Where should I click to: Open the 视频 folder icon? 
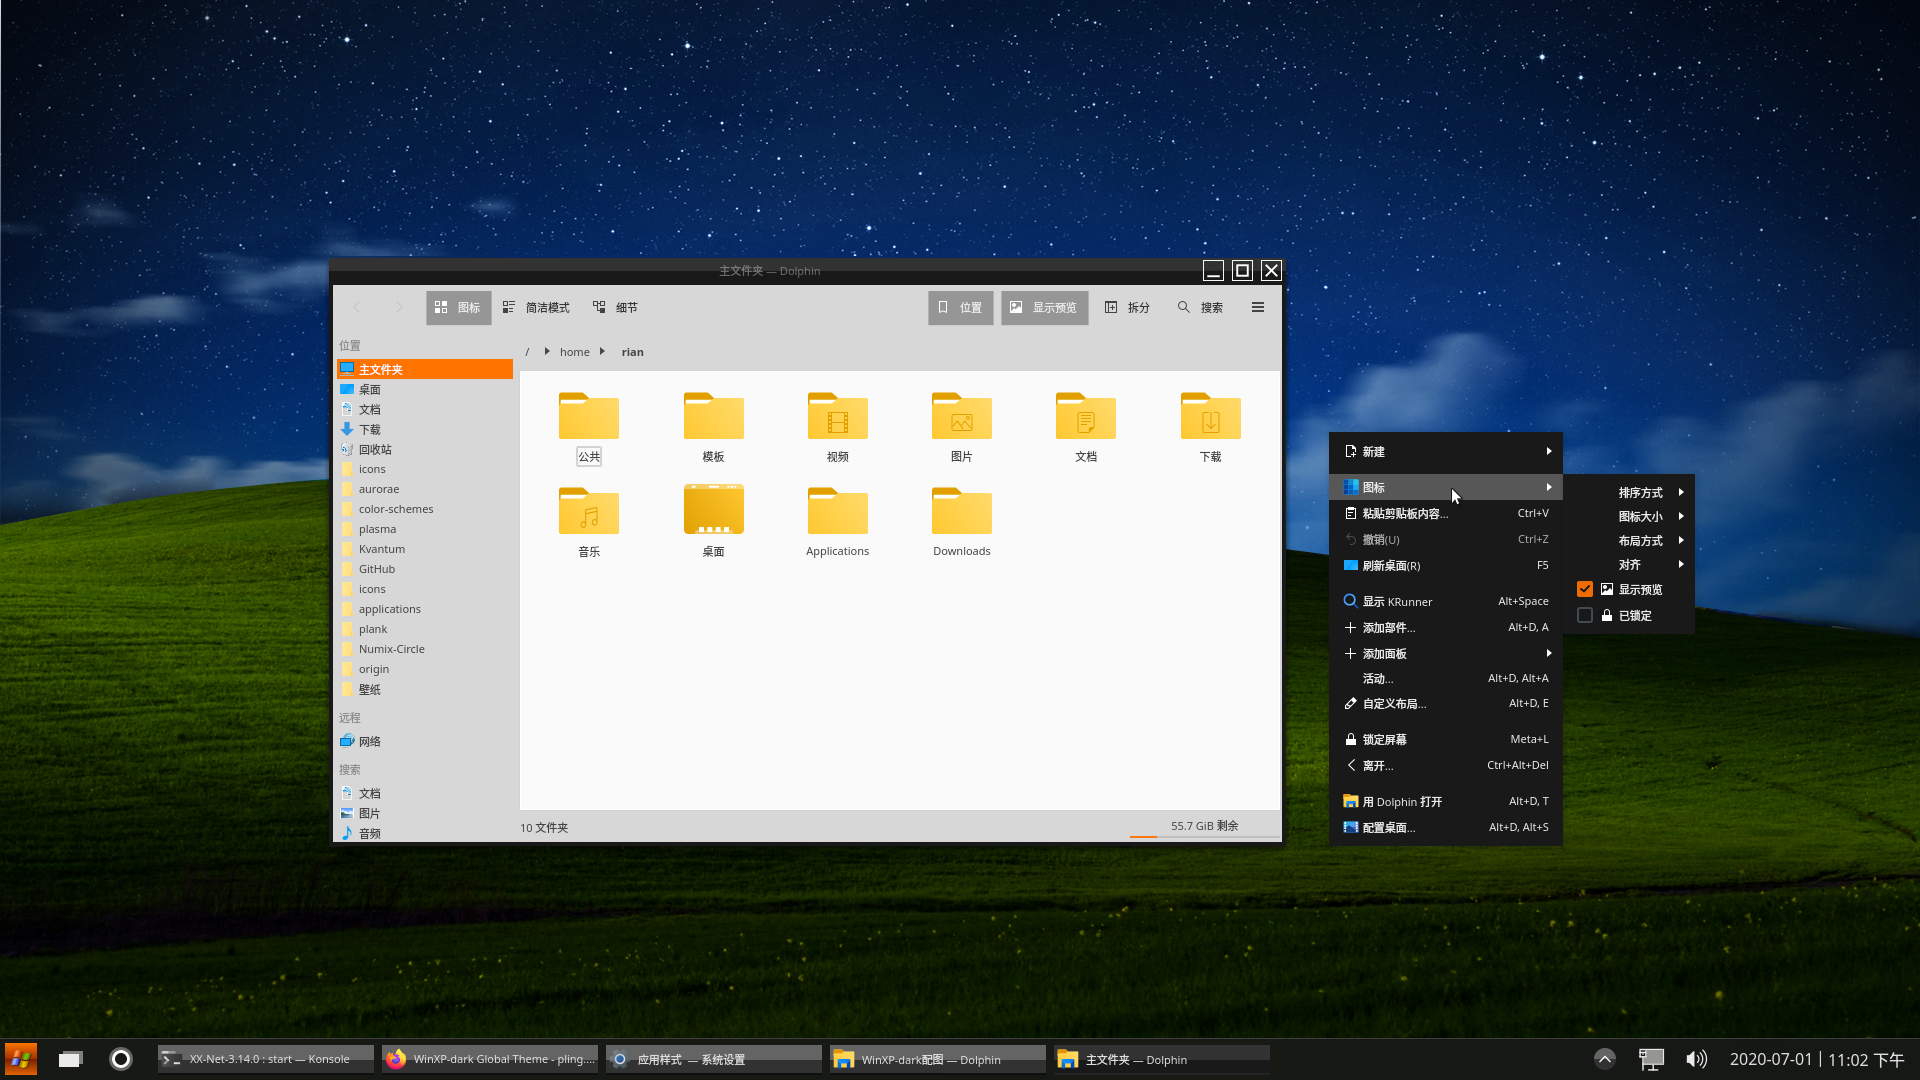(x=838, y=416)
